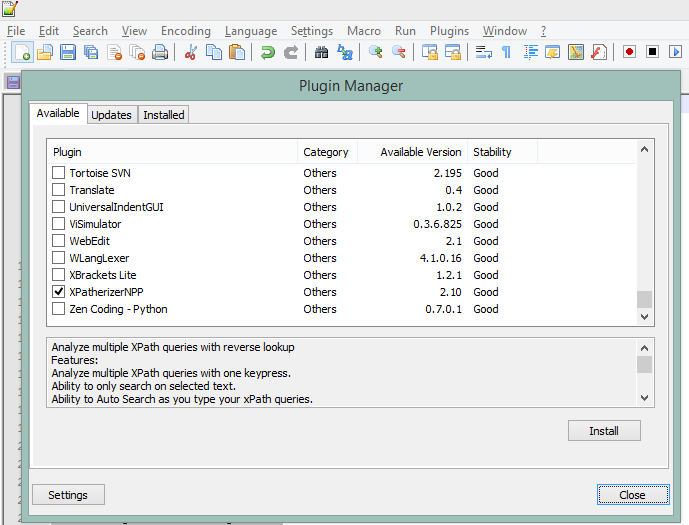
Task: Click the Cut scissors icon
Action: pyautogui.click(x=191, y=52)
